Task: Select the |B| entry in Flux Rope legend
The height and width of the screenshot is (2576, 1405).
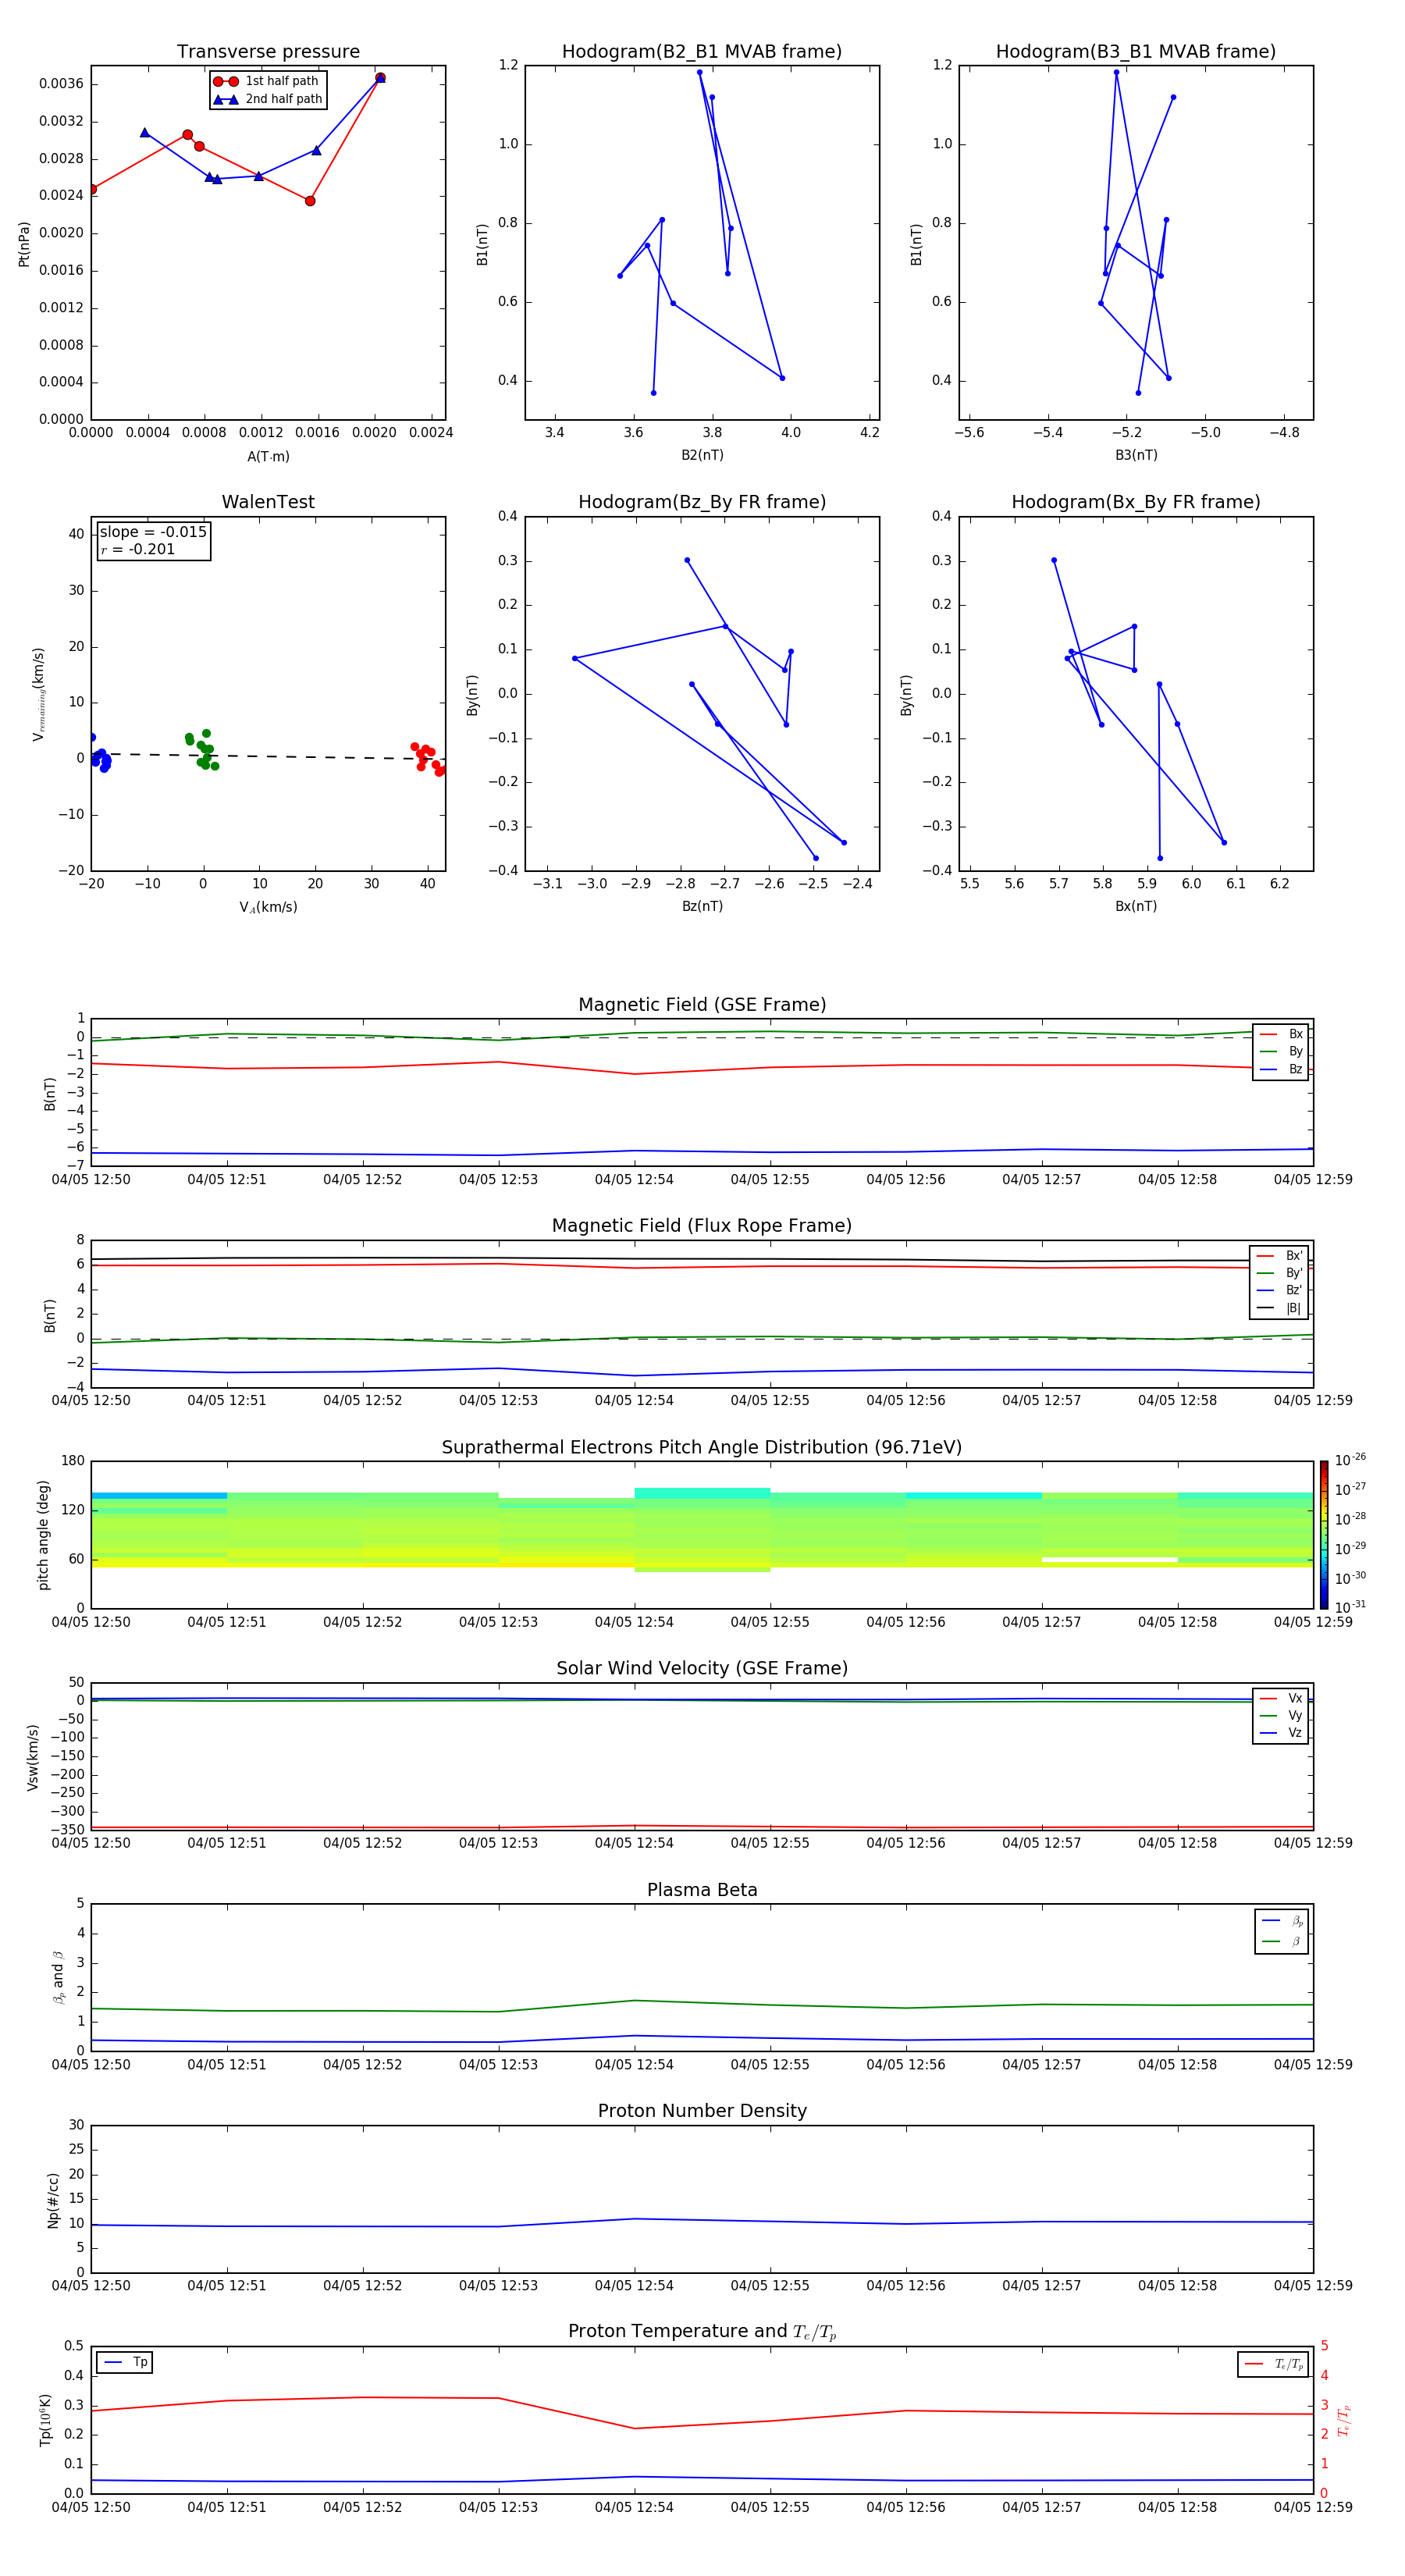Action: pos(1279,1308)
